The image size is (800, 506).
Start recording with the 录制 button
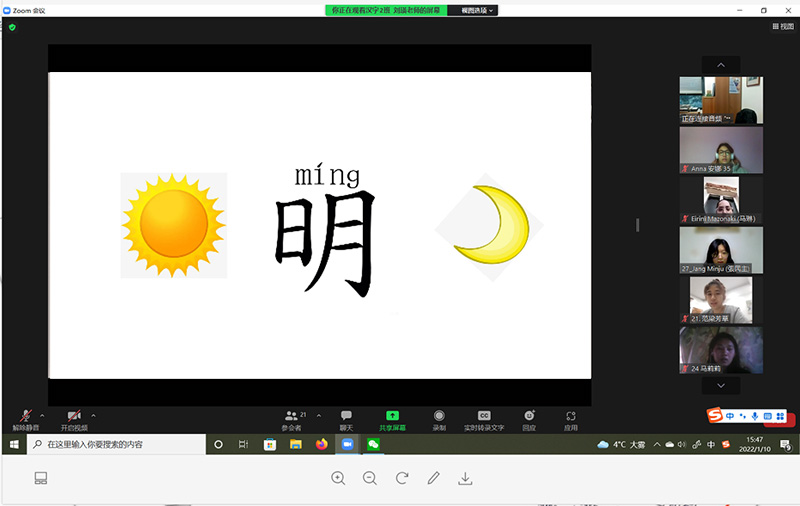(439, 418)
